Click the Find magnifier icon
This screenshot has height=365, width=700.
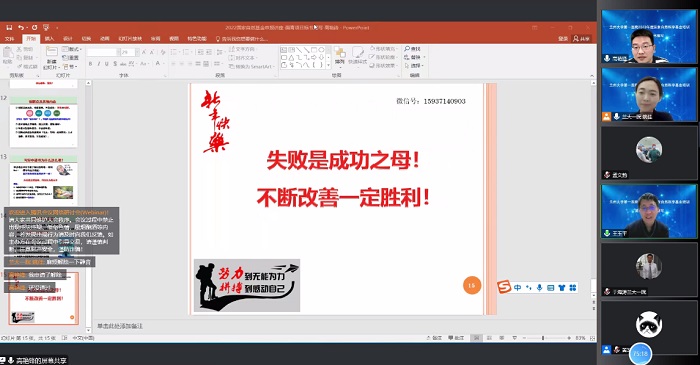[x=407, y=49]
